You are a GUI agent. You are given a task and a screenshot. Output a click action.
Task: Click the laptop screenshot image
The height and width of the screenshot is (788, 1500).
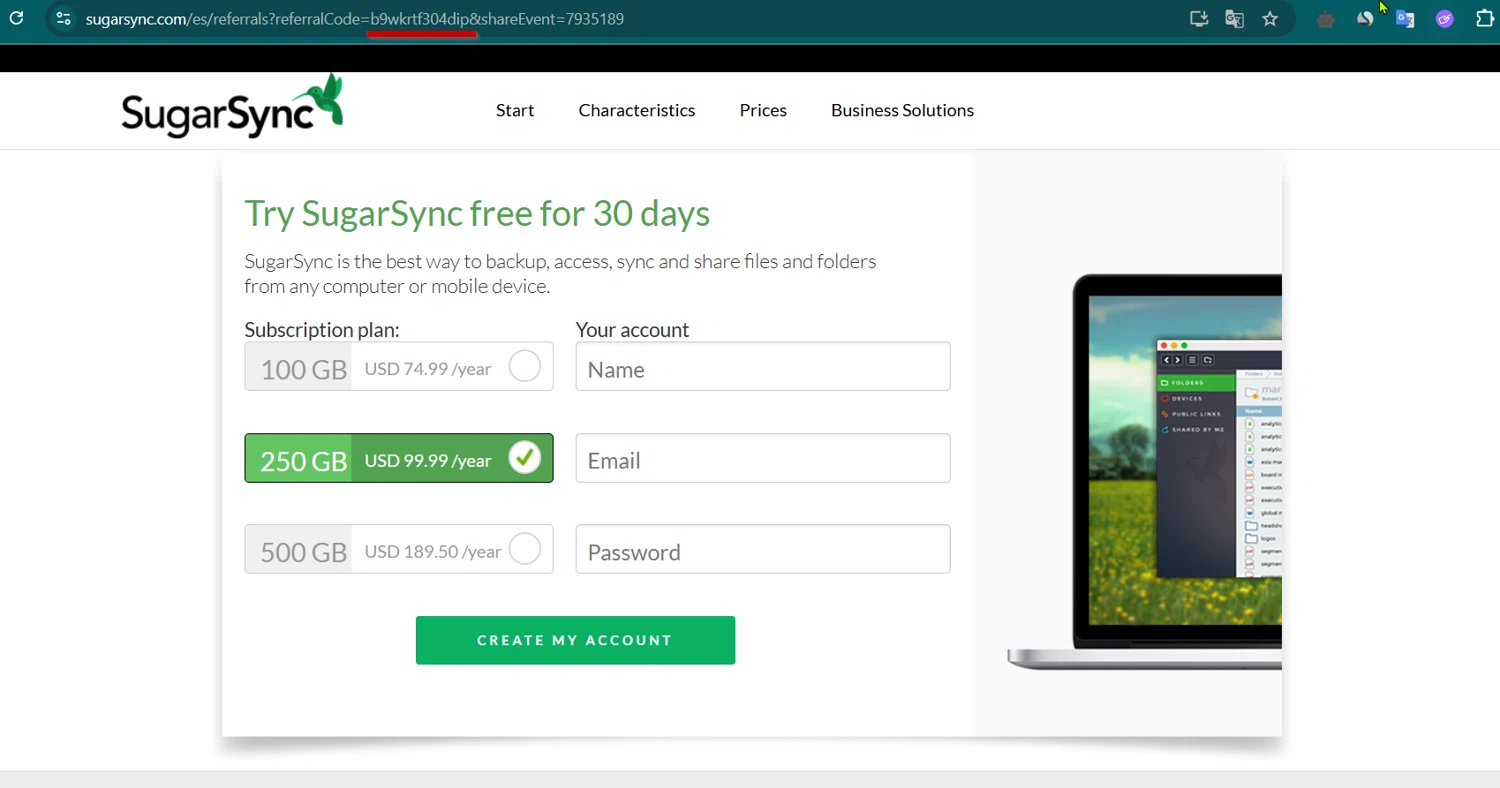[1145, 471]
